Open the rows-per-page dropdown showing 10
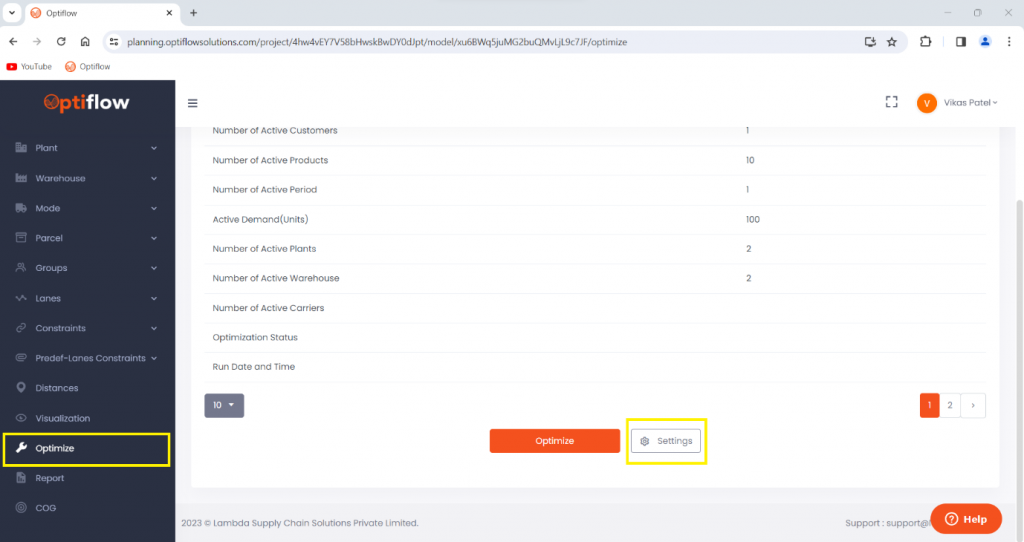 tap(224, 405)
